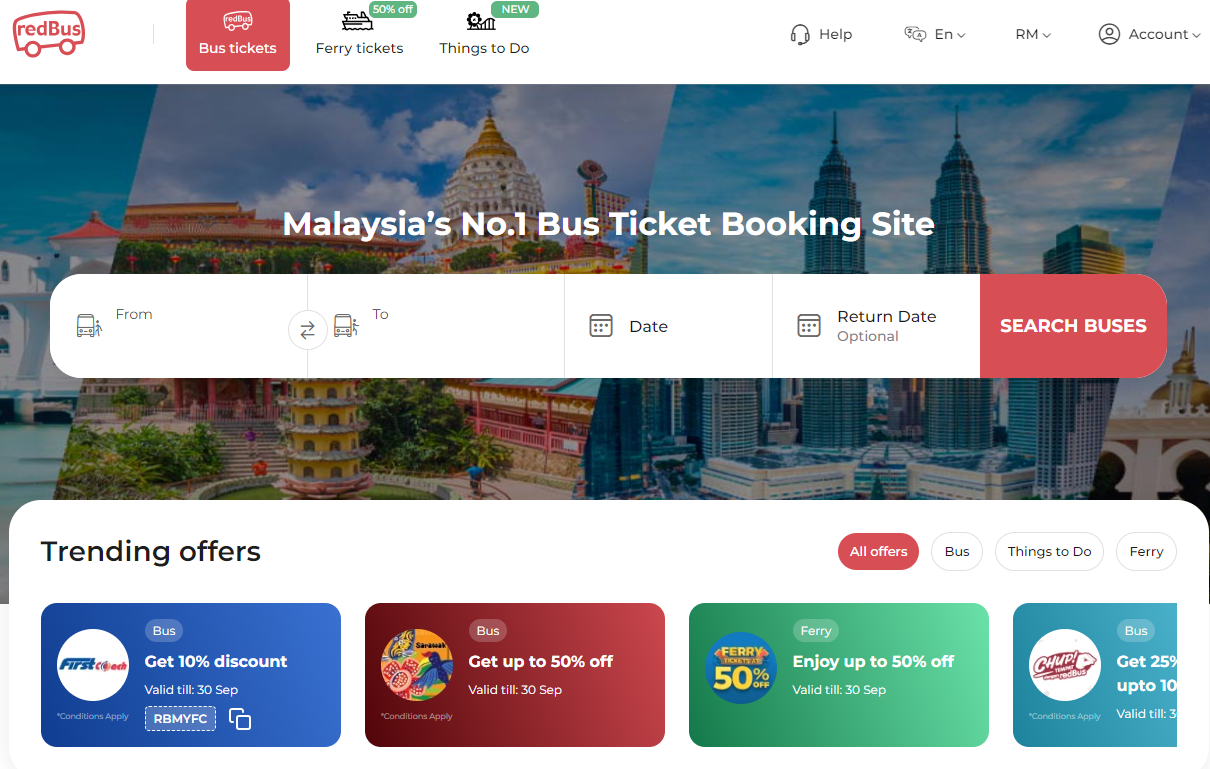Image resolution: width=1210 pixels, height=769 pixels.
Task: Open the Ferry 50% off offer card
Action: click(x=839, y=675)
